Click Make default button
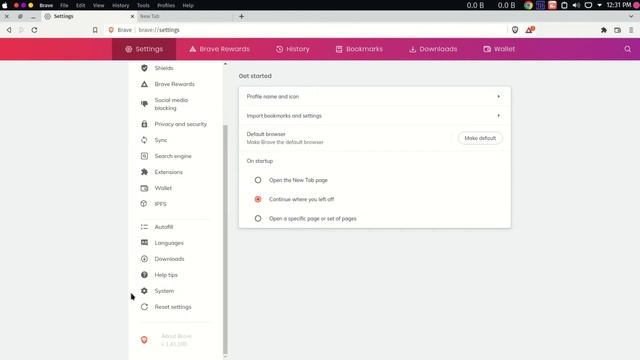Viewport: 640px width, 360px height. (480, 138)
